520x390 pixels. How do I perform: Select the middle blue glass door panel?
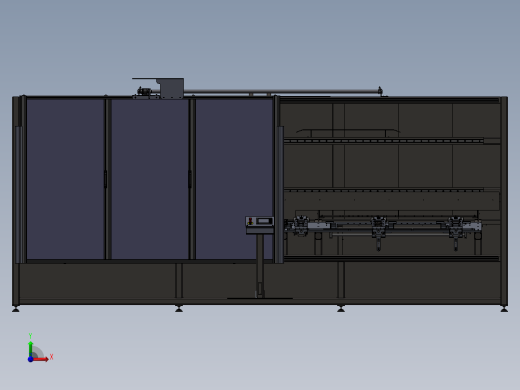click(150, 179)
